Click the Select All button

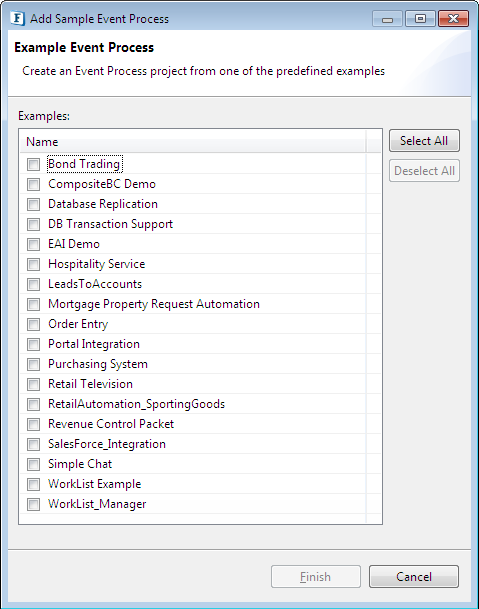(x=424, y=141)
